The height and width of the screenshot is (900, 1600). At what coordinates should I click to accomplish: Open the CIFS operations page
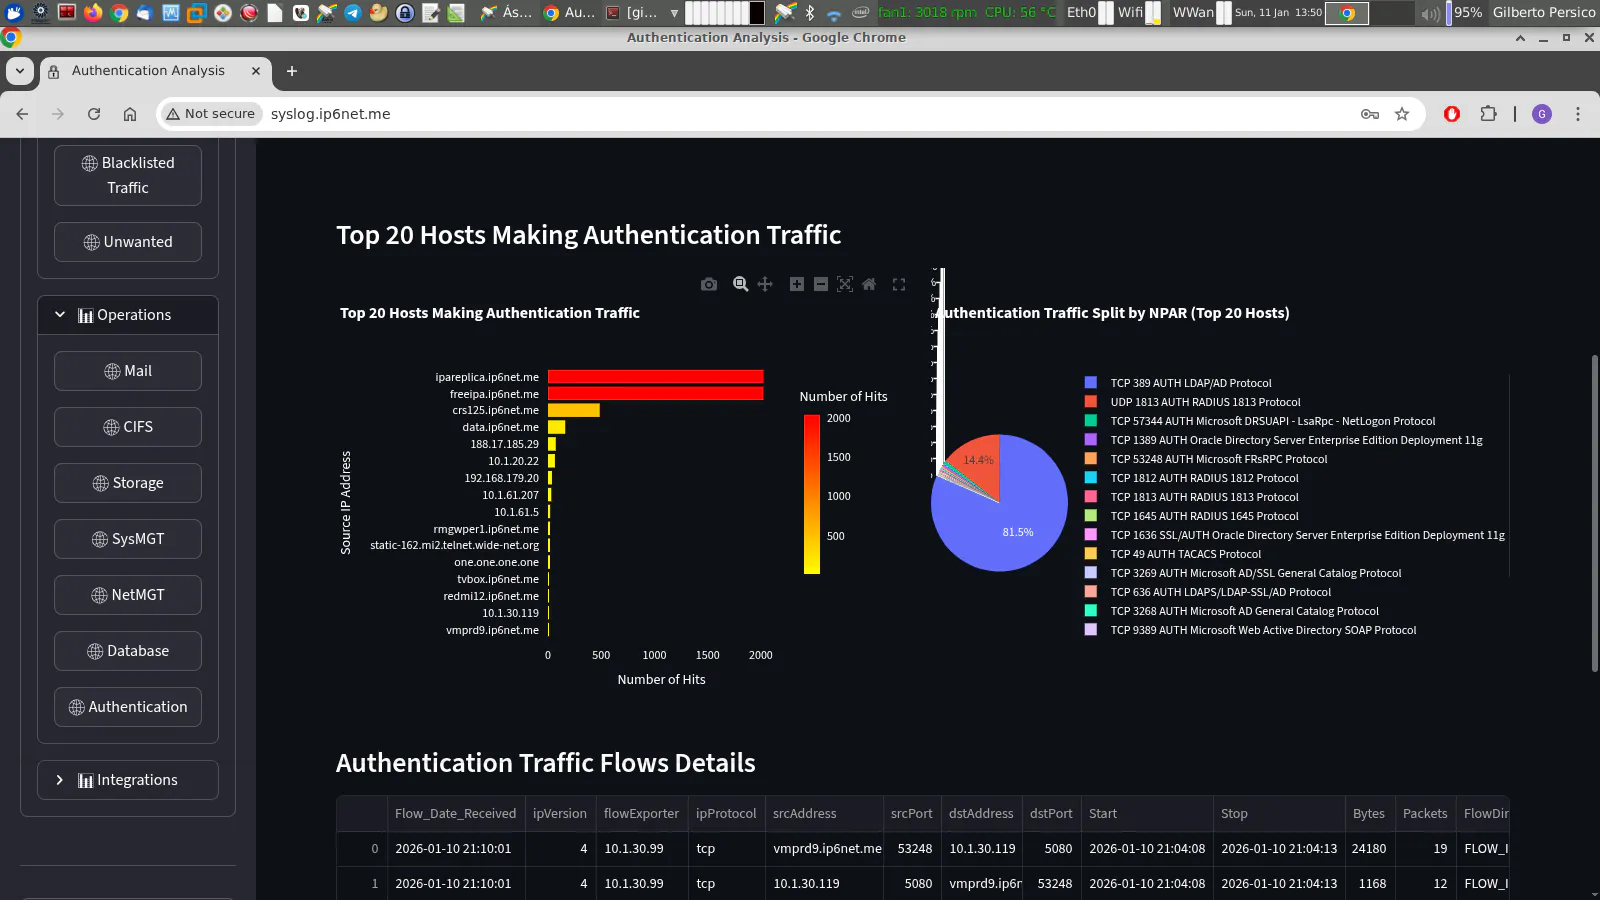coord(128,427)
